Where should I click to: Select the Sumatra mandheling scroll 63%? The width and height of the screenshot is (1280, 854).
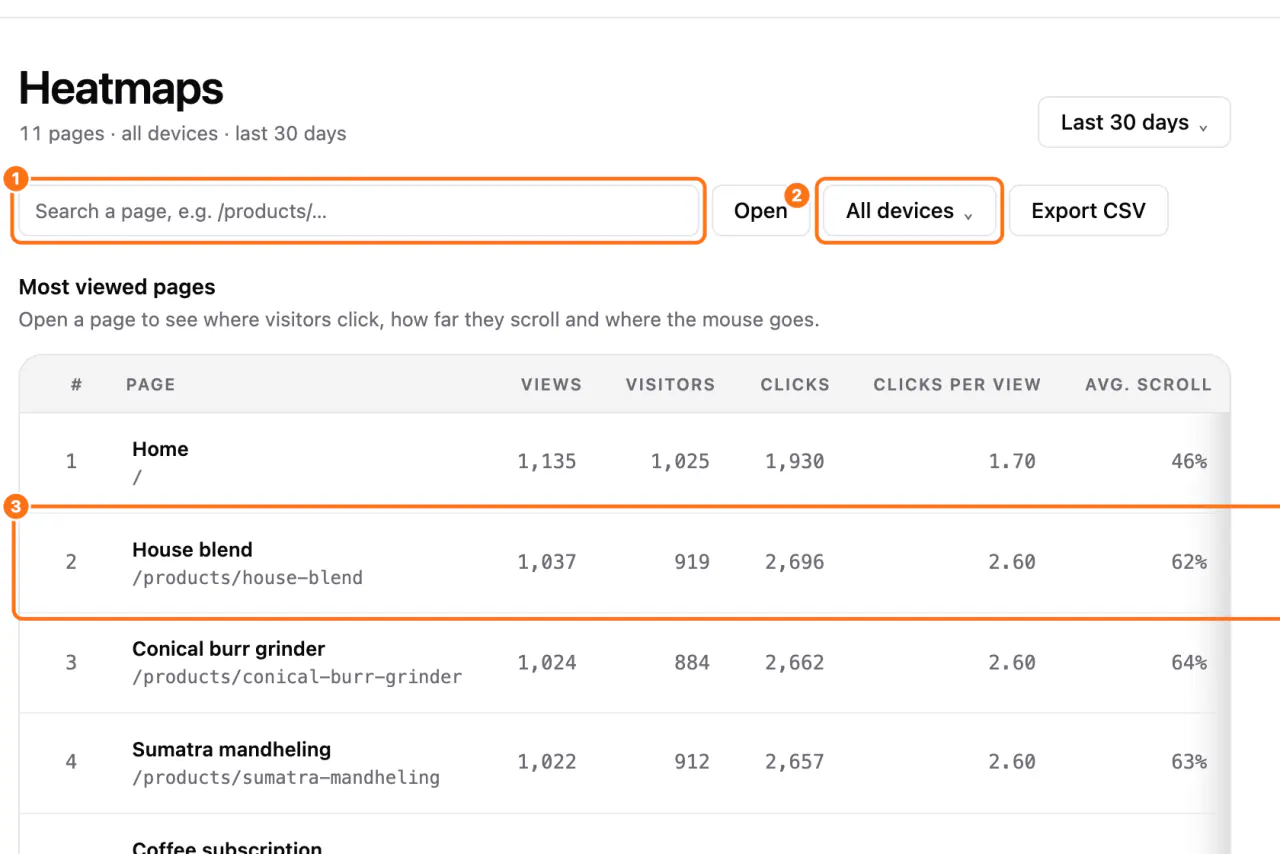tap(1189, 762)
